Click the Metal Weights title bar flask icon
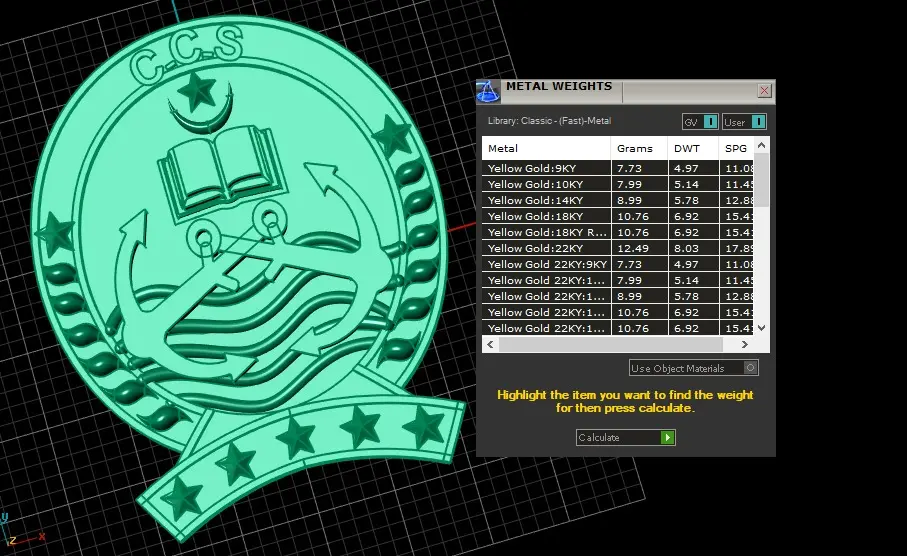907x556 pixels. (x=488, y=91)
